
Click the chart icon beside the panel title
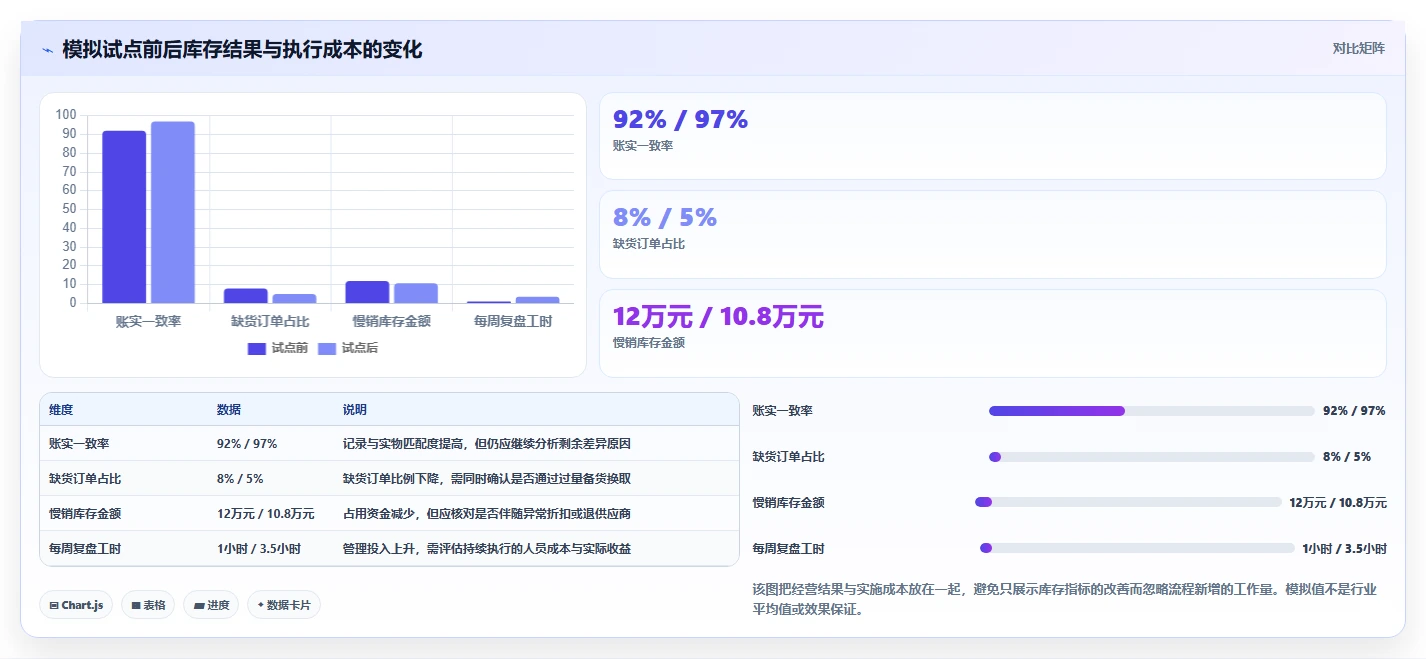click(x=47, y=50)
